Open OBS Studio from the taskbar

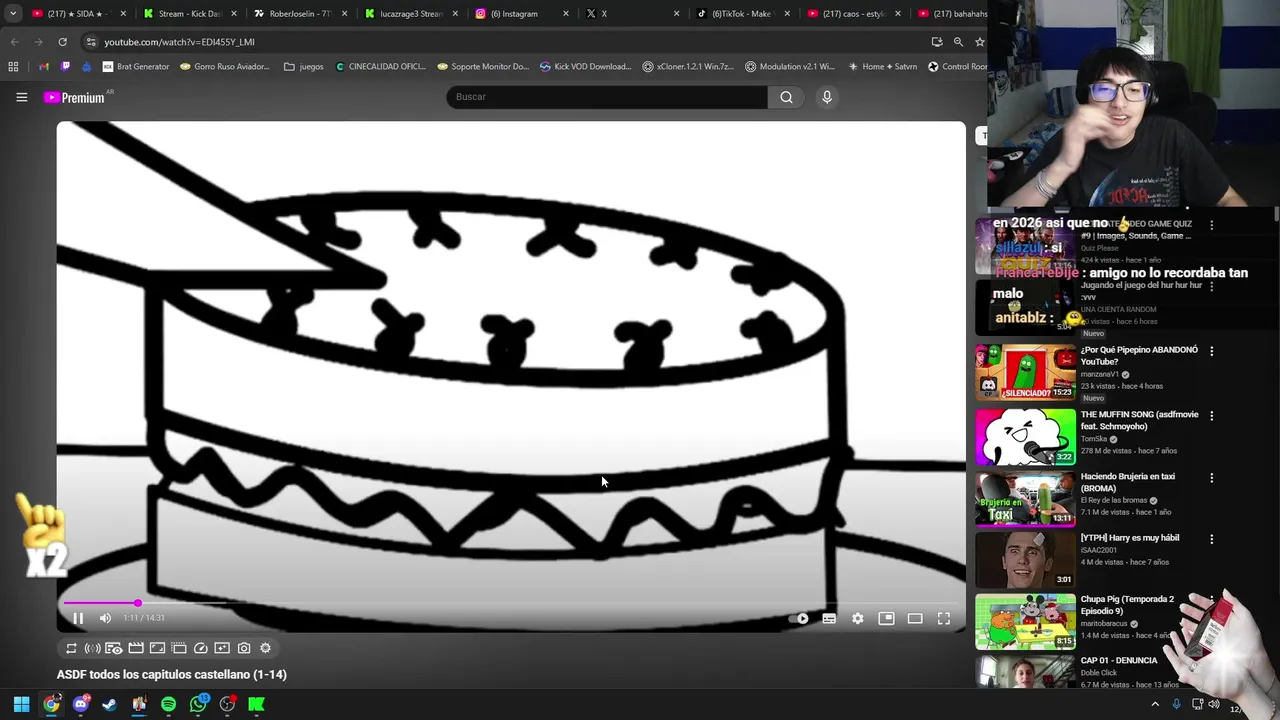[x=228, y=704]
